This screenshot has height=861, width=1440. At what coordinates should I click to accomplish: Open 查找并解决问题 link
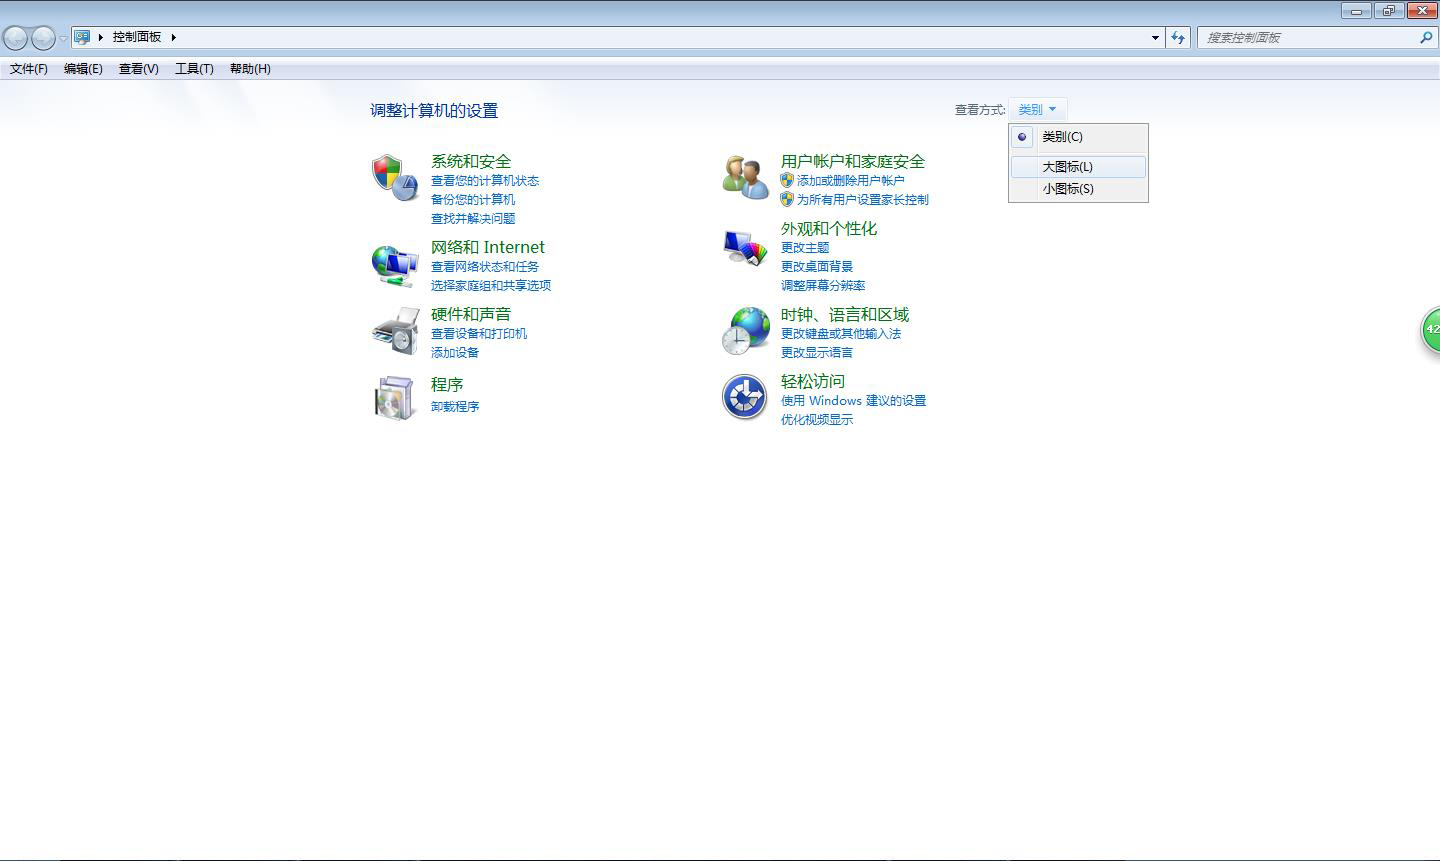(x=473, y=219)
